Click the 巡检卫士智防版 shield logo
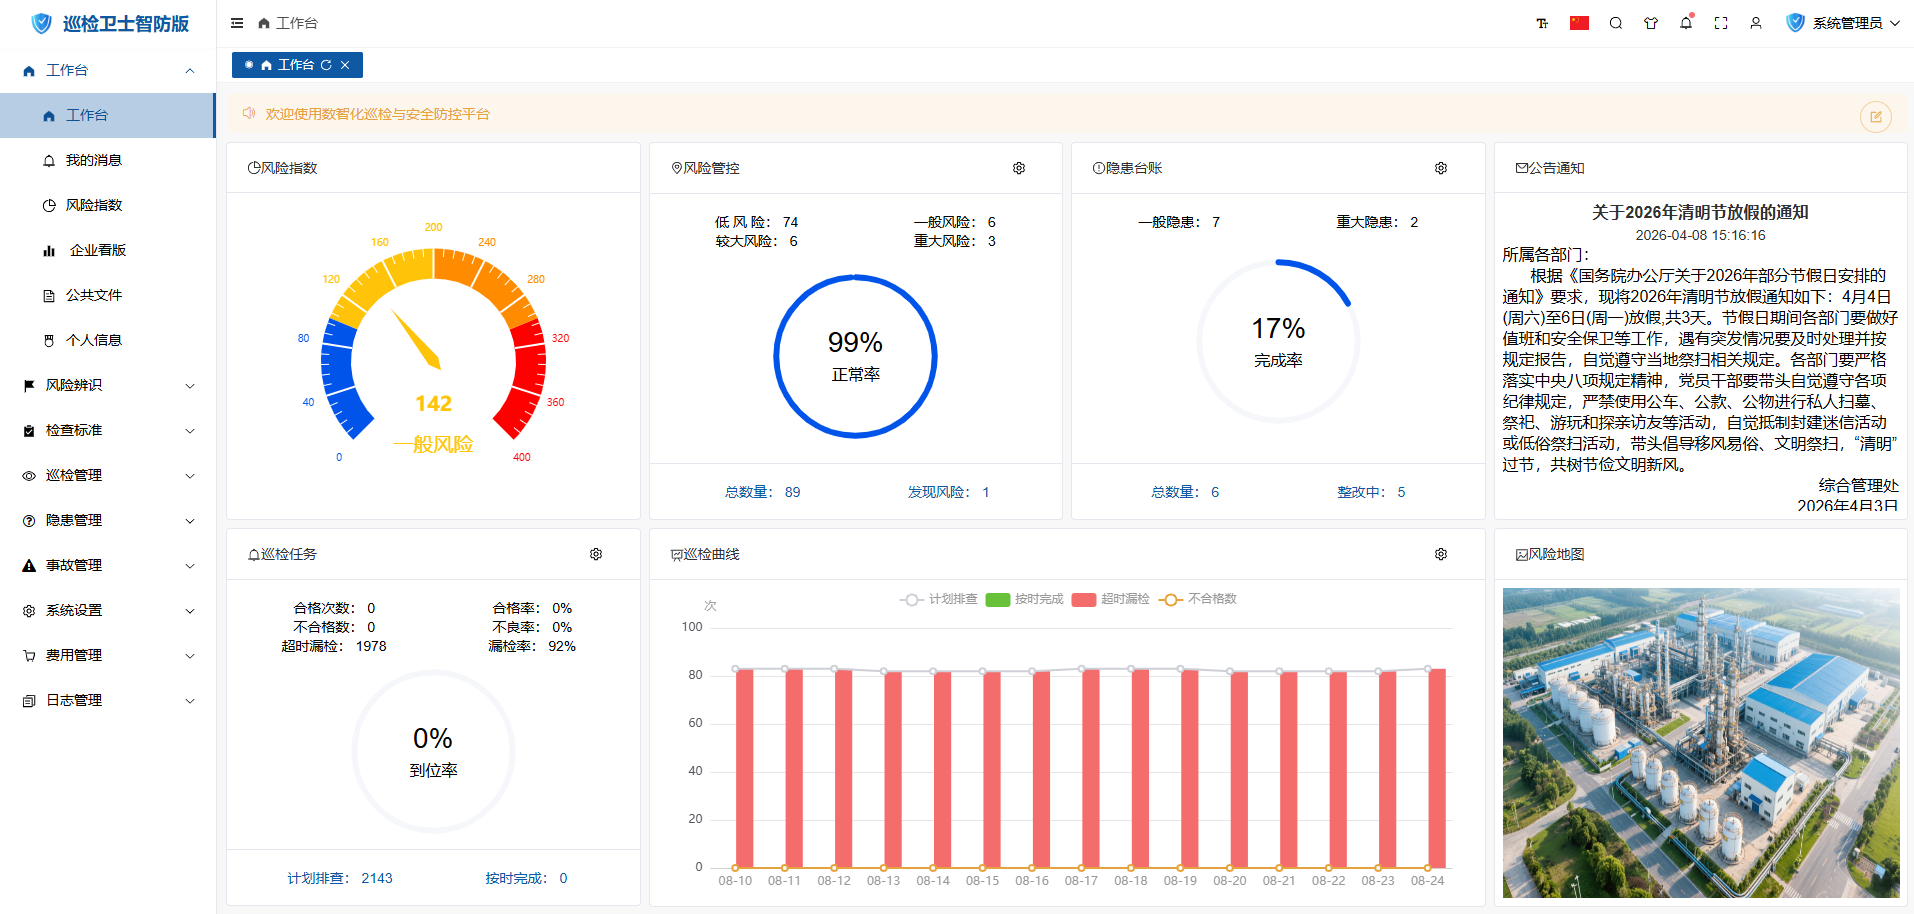This screenshot has width=1914, height=914. (42, 23)
